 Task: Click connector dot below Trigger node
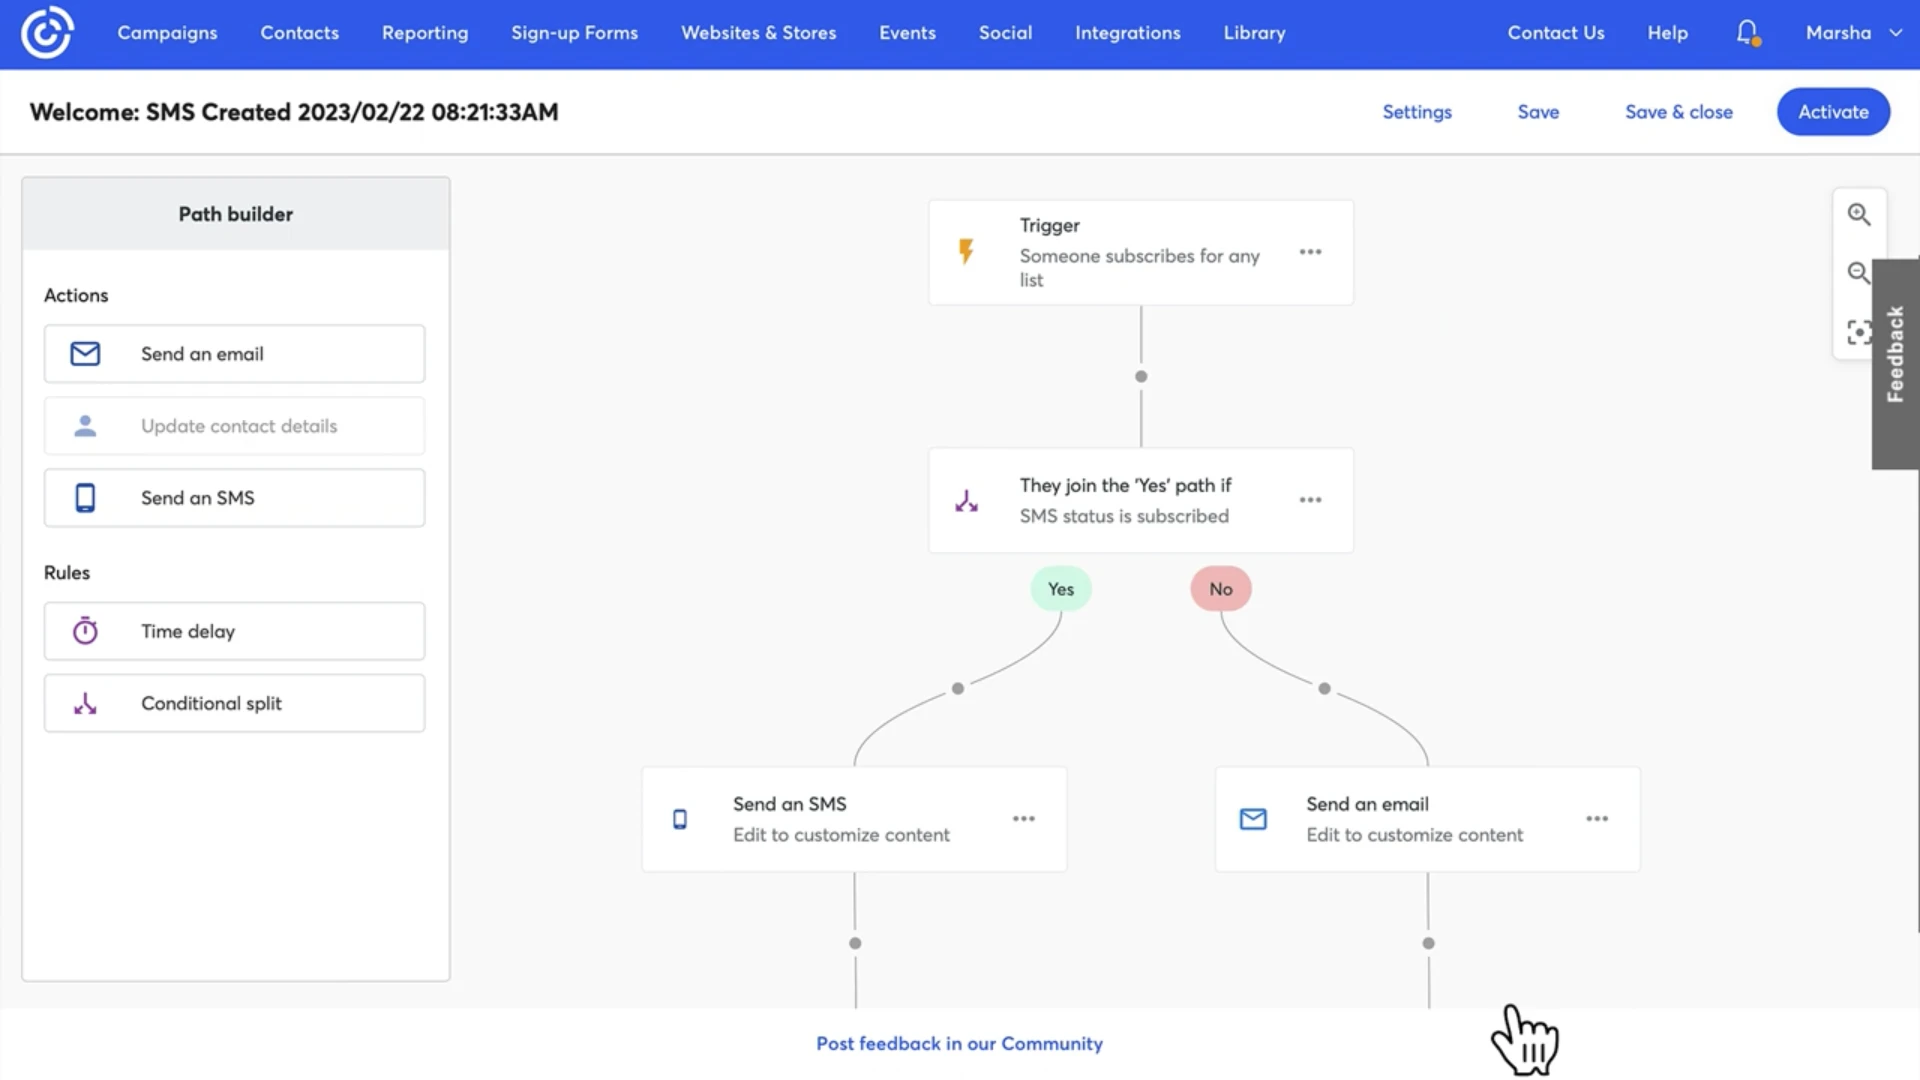click(1141, 377)
